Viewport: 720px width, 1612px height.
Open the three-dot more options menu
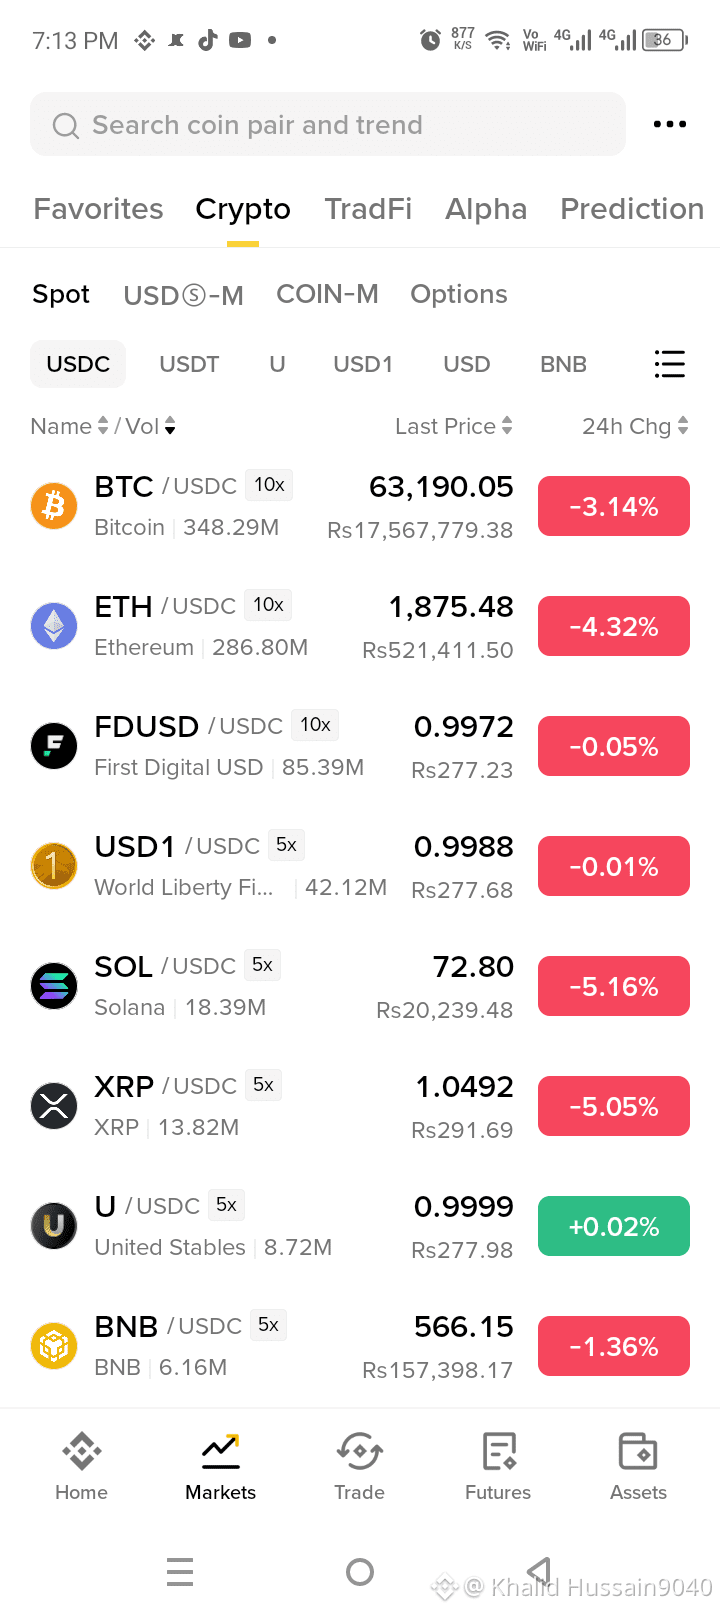click(669, 124)
